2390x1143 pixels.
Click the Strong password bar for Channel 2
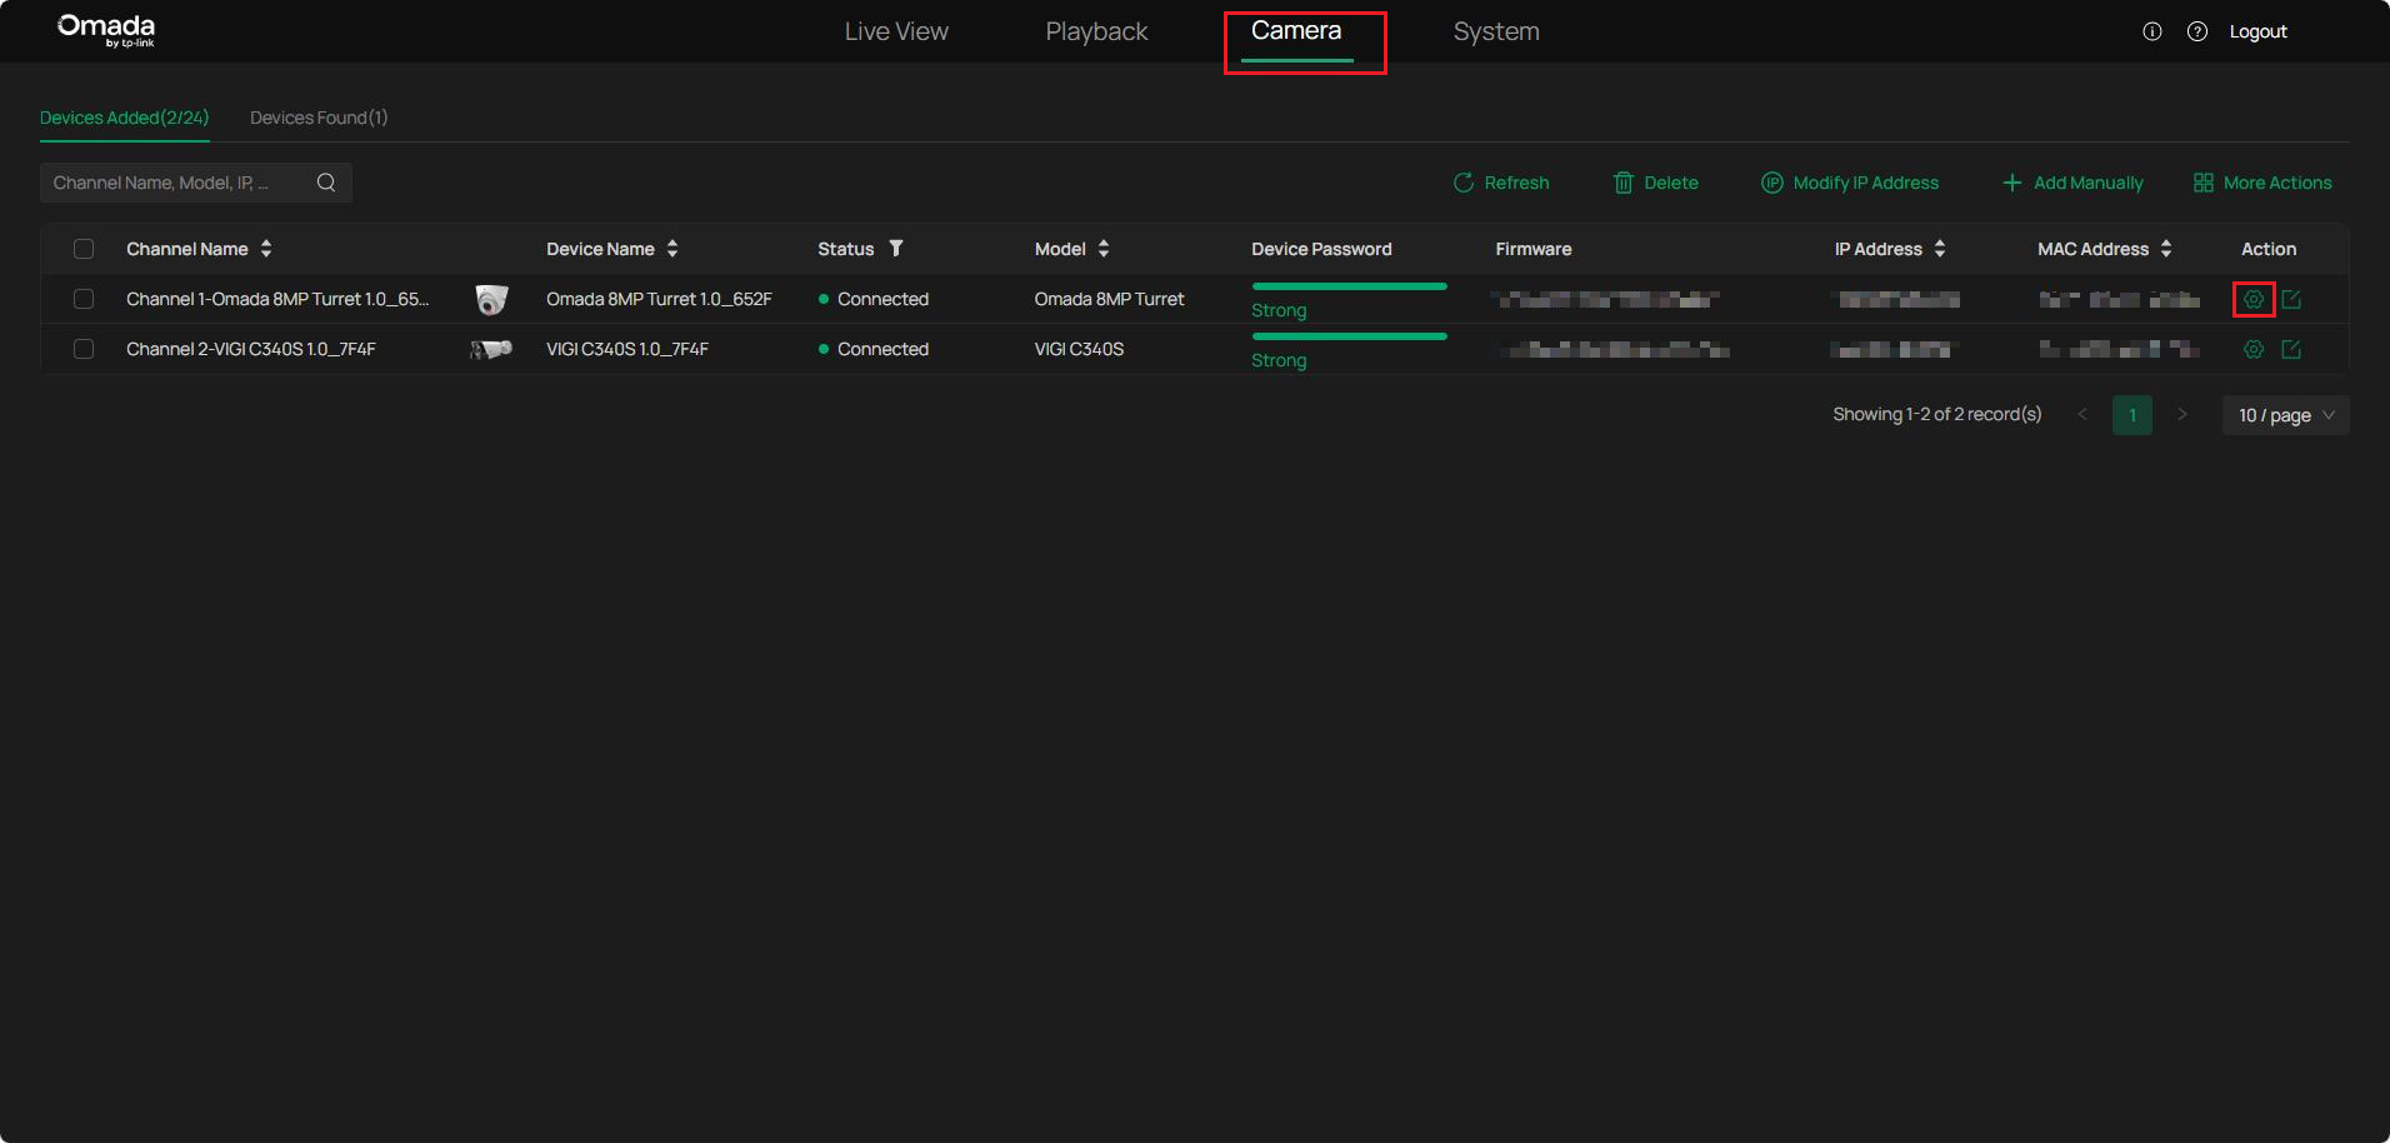tap(1349, 337)
